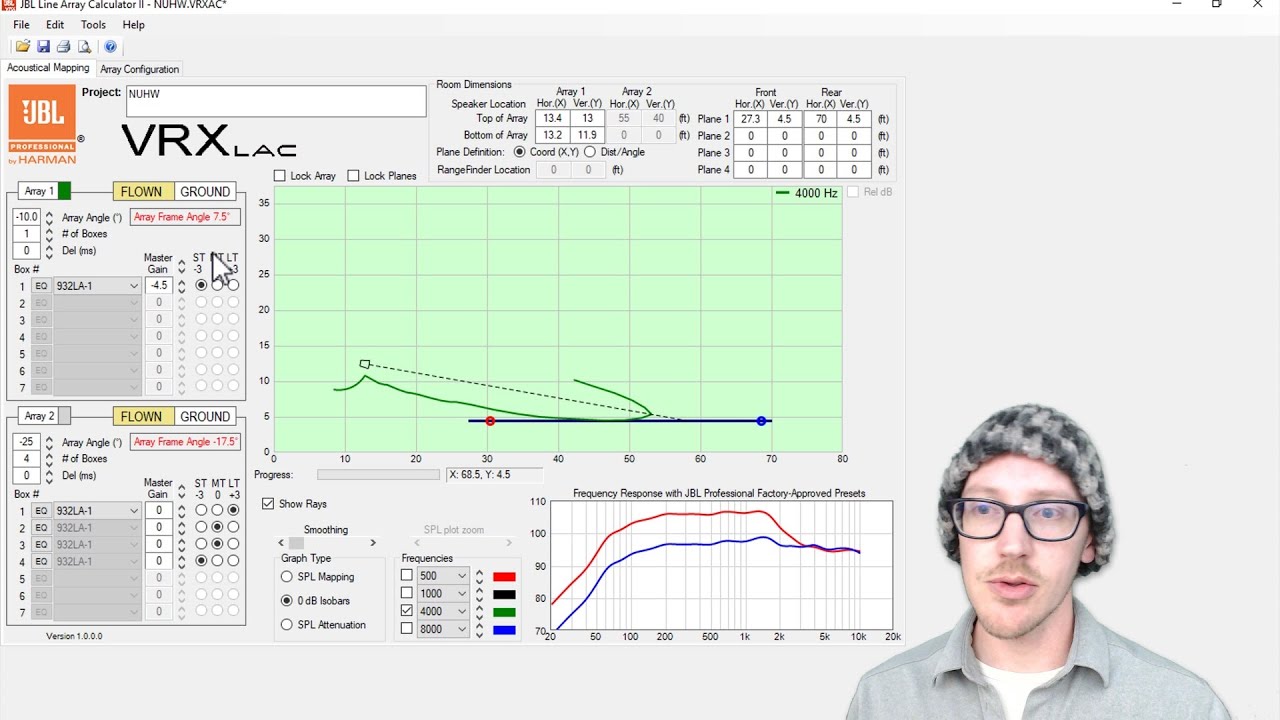Click Array 1 Master Gain field -4.5
This screenshot has height=720, width=1280.
[x=158, y=286]
